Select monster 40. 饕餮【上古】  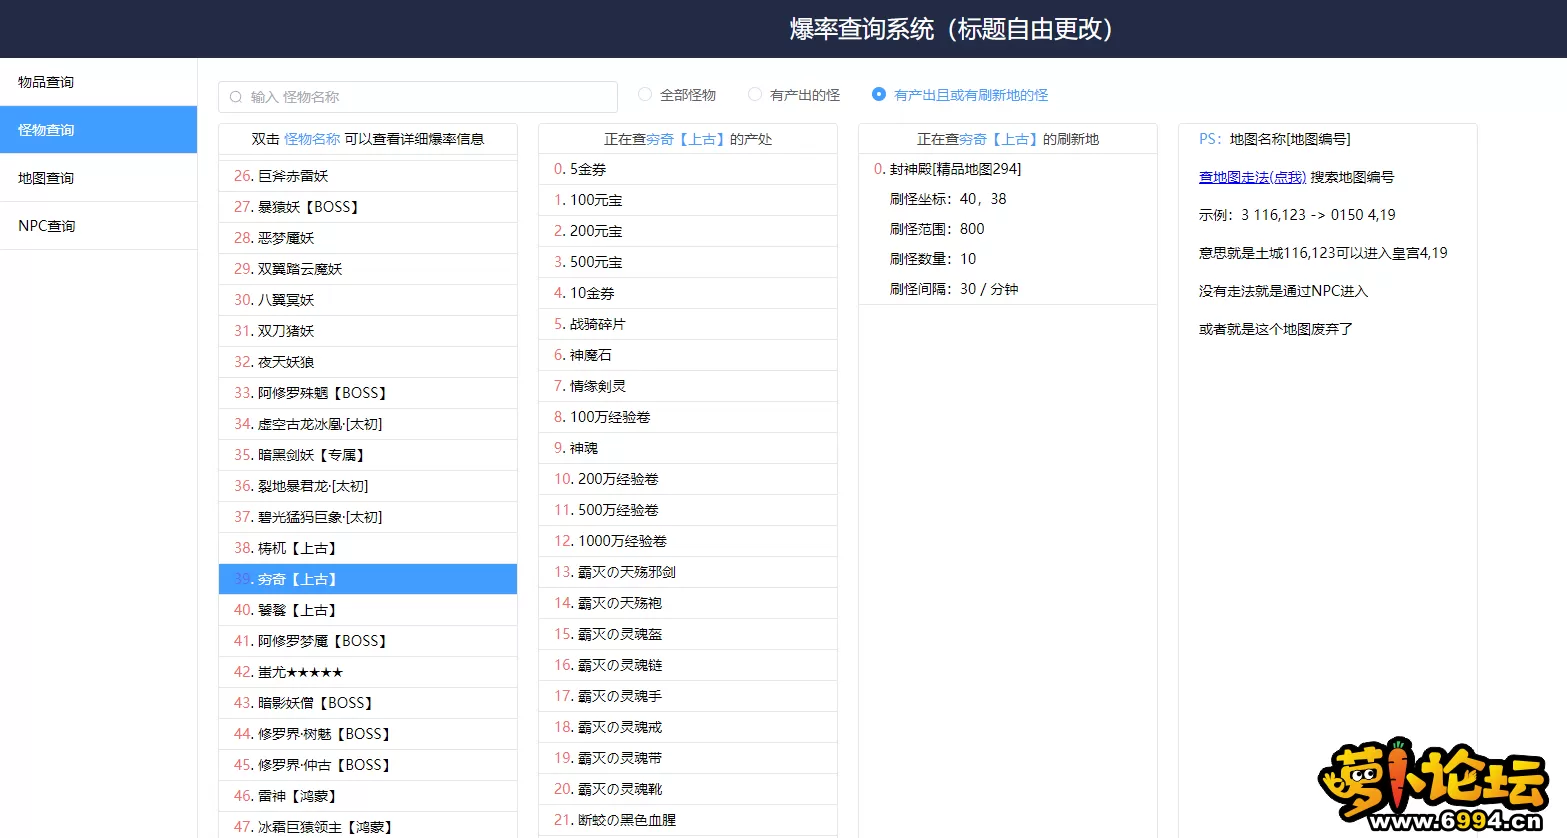click(x=368, y=610)
